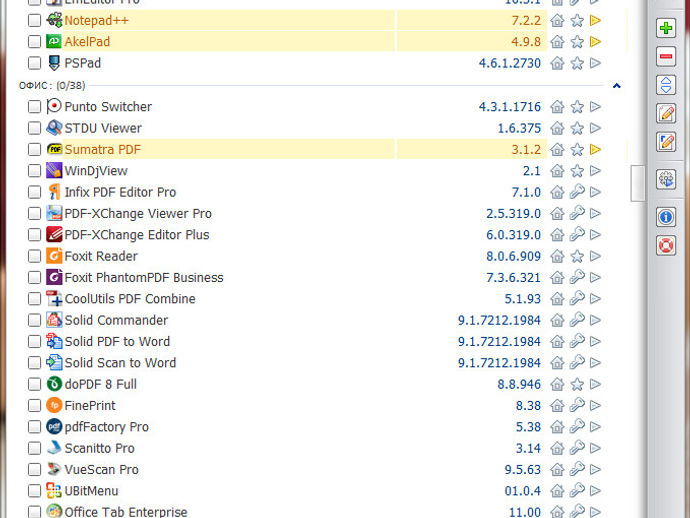Click key icon for Foxit PhantomPDF Business
The image size is (690, 518).
[x=577, y=277]
